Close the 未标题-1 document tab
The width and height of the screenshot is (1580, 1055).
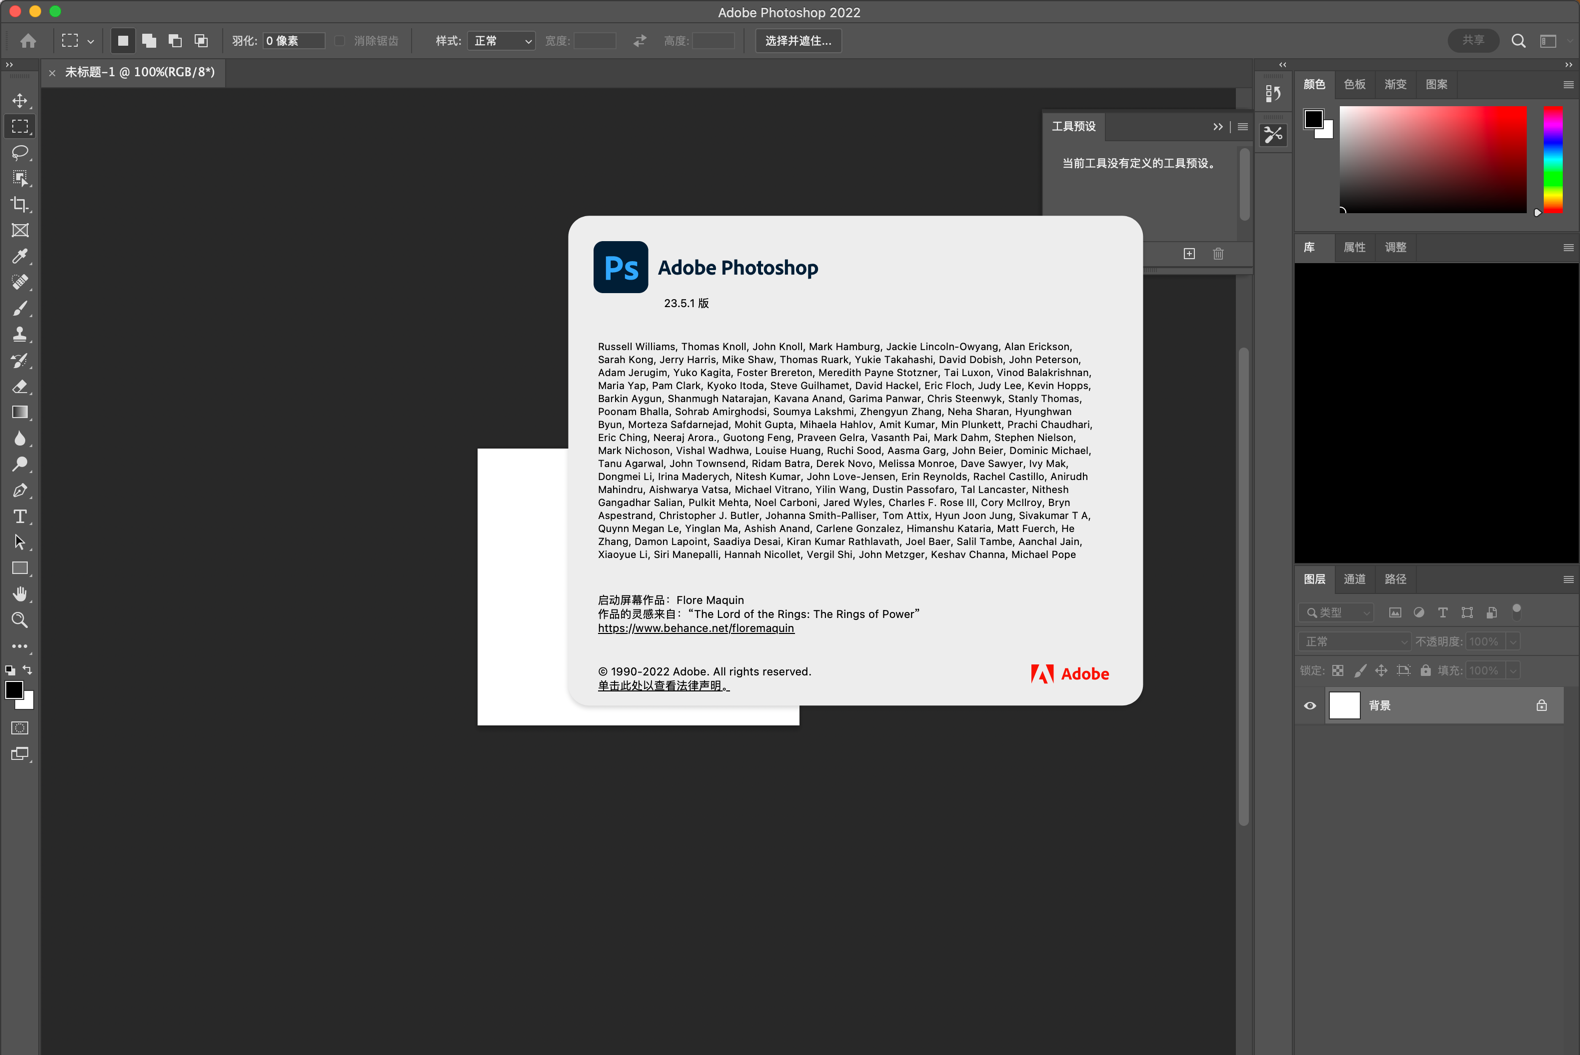pyautogui.click(x=52, y=73)
